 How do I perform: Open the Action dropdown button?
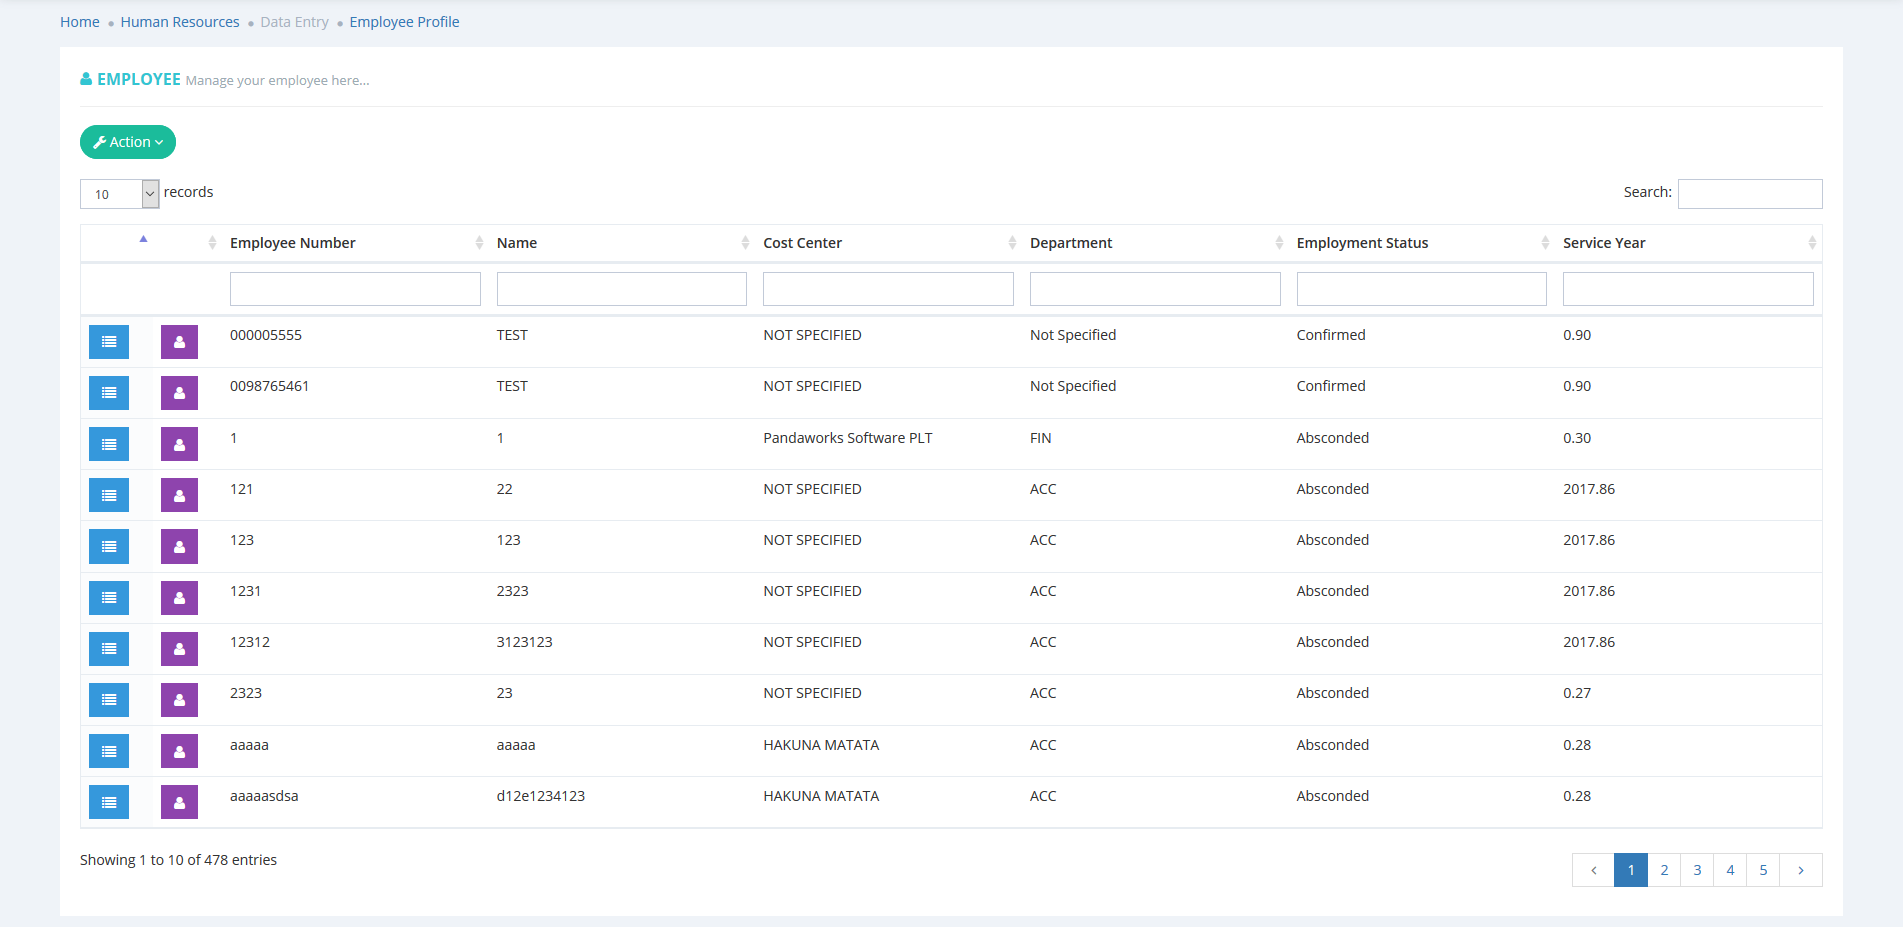(128, 142)
